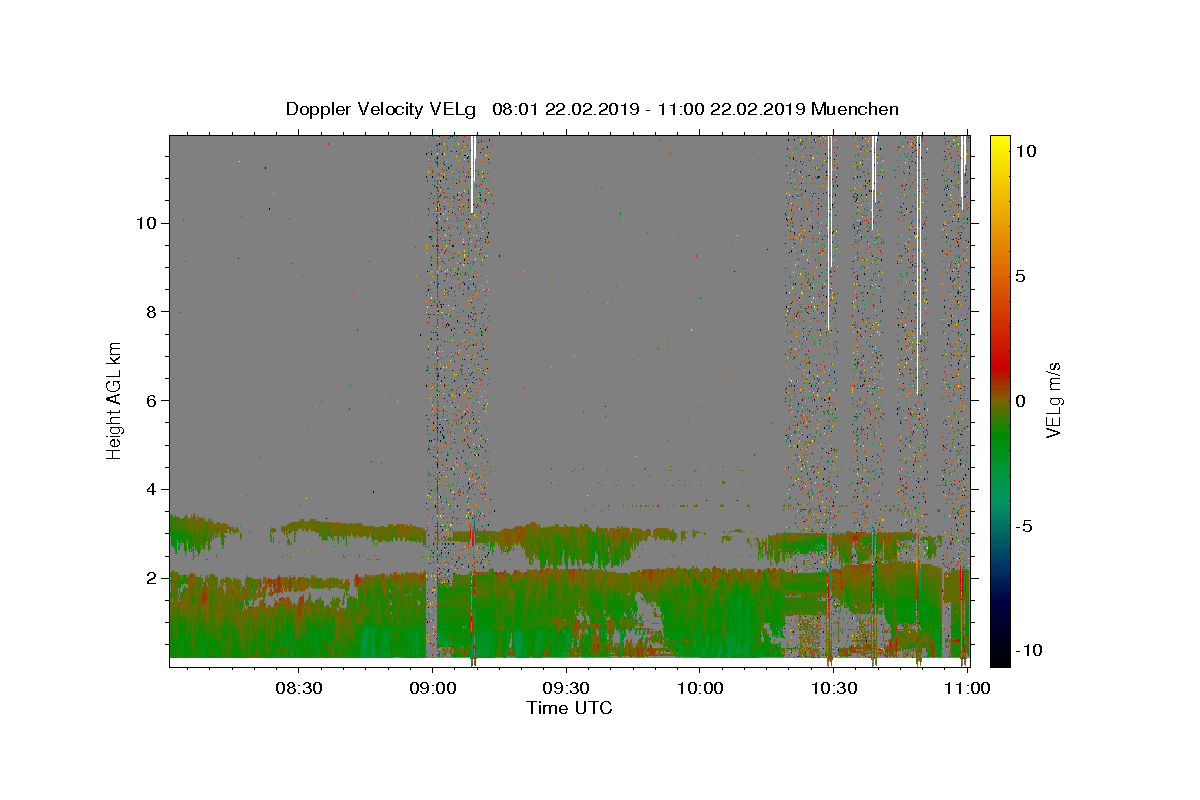Click the "Muenchen" station name in title

coord(855,109)
